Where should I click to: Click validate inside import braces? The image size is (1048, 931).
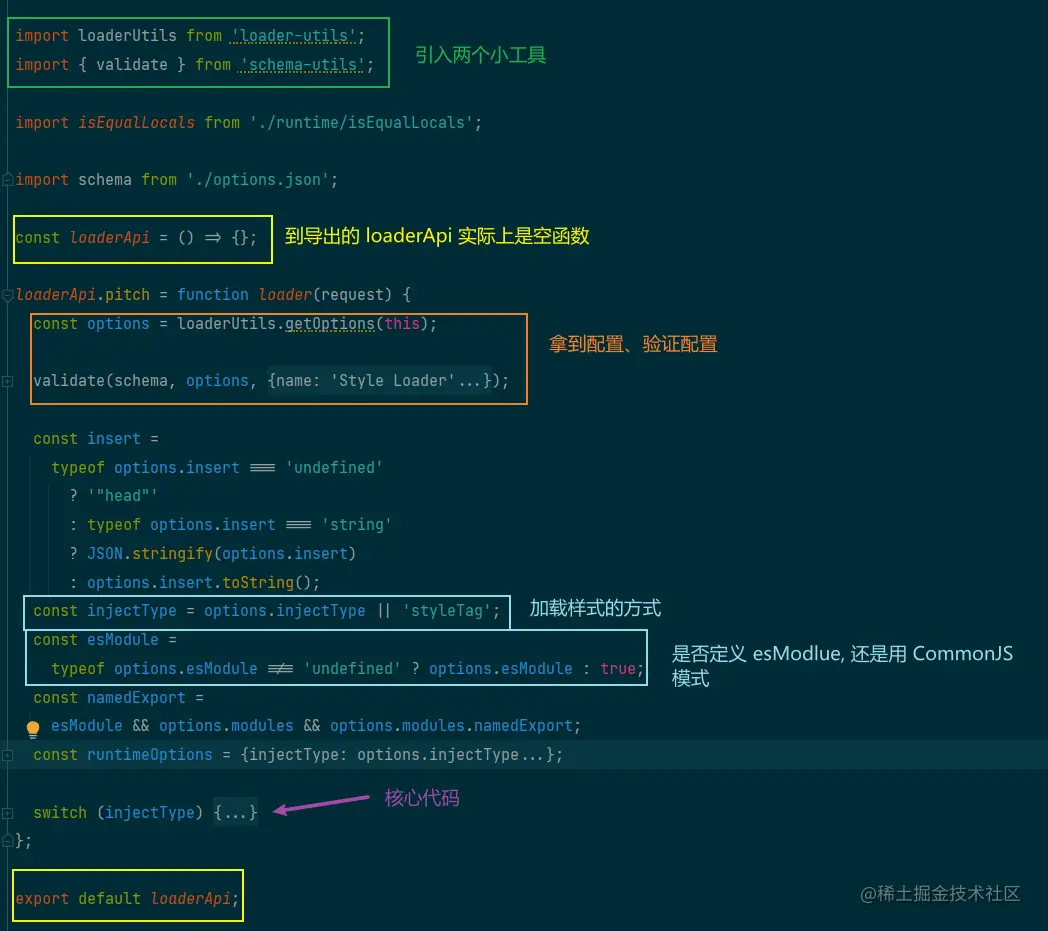click(x=132, y=65)
